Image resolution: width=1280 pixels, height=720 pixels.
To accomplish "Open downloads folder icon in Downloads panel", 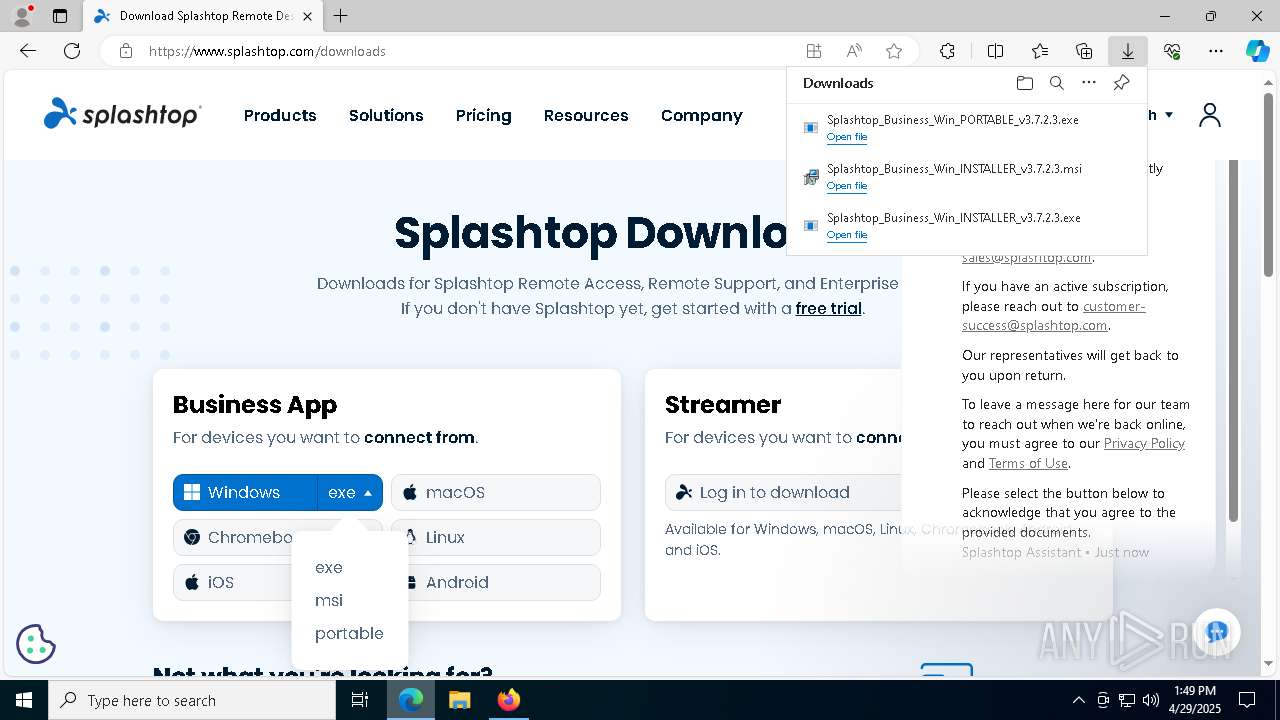I will click(x=1024, y=83).
